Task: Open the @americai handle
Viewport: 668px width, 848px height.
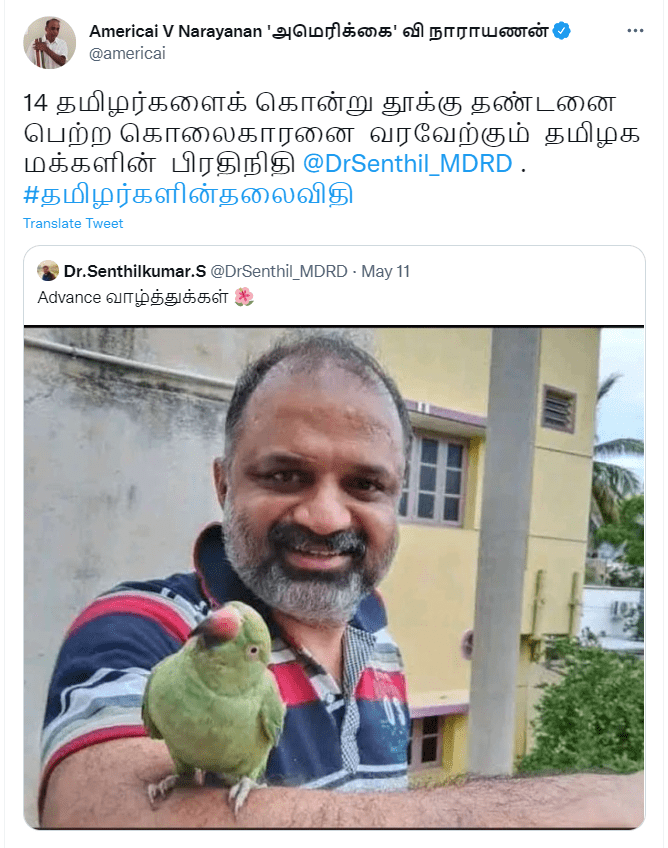Action: coord(127,54)
